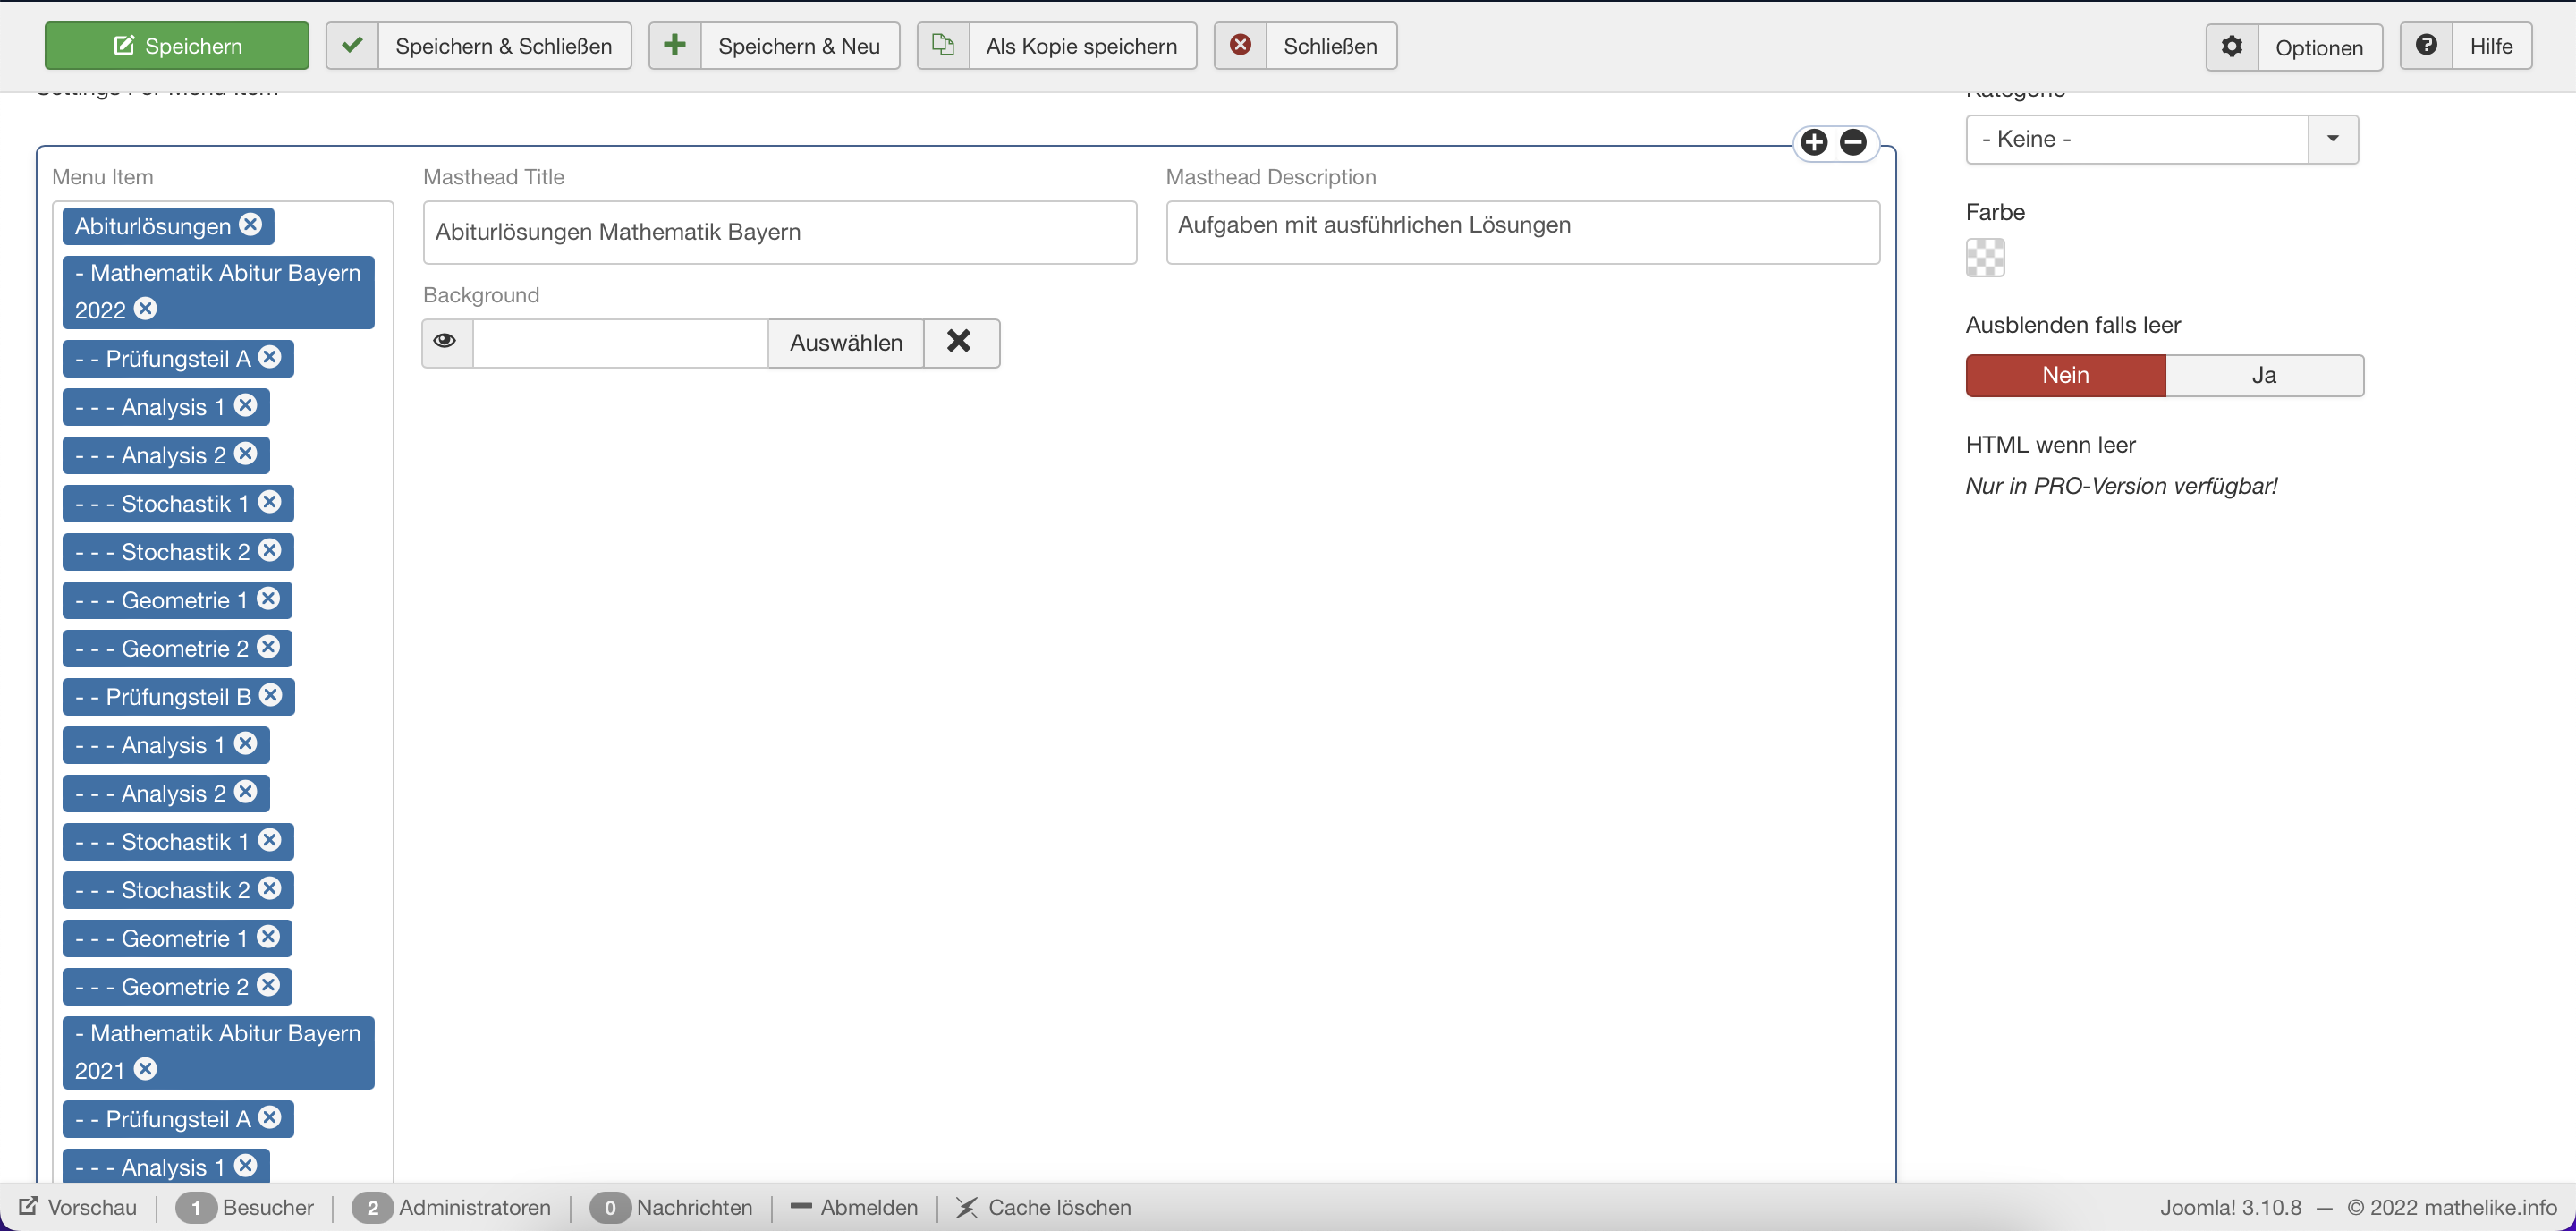Open the Hilfe question mark icon
The image size is (2576, 1231).
click(x=2426, y=46)
